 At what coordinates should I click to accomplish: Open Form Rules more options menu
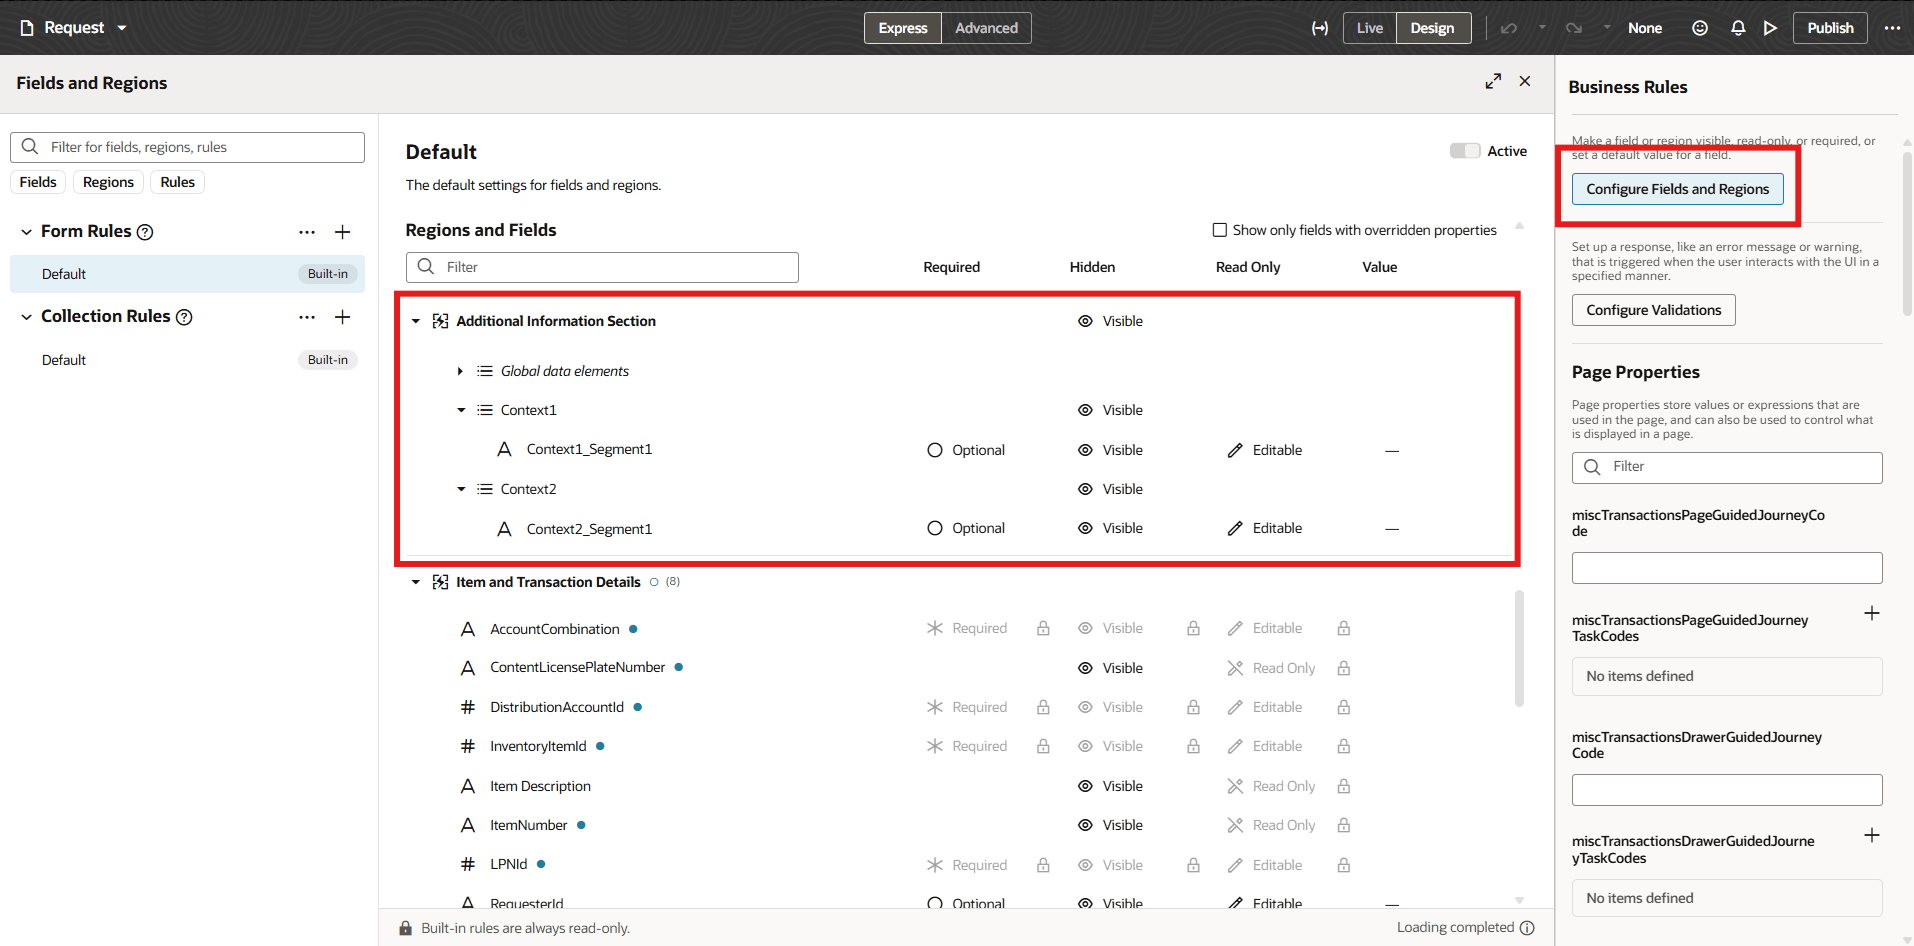307,232
